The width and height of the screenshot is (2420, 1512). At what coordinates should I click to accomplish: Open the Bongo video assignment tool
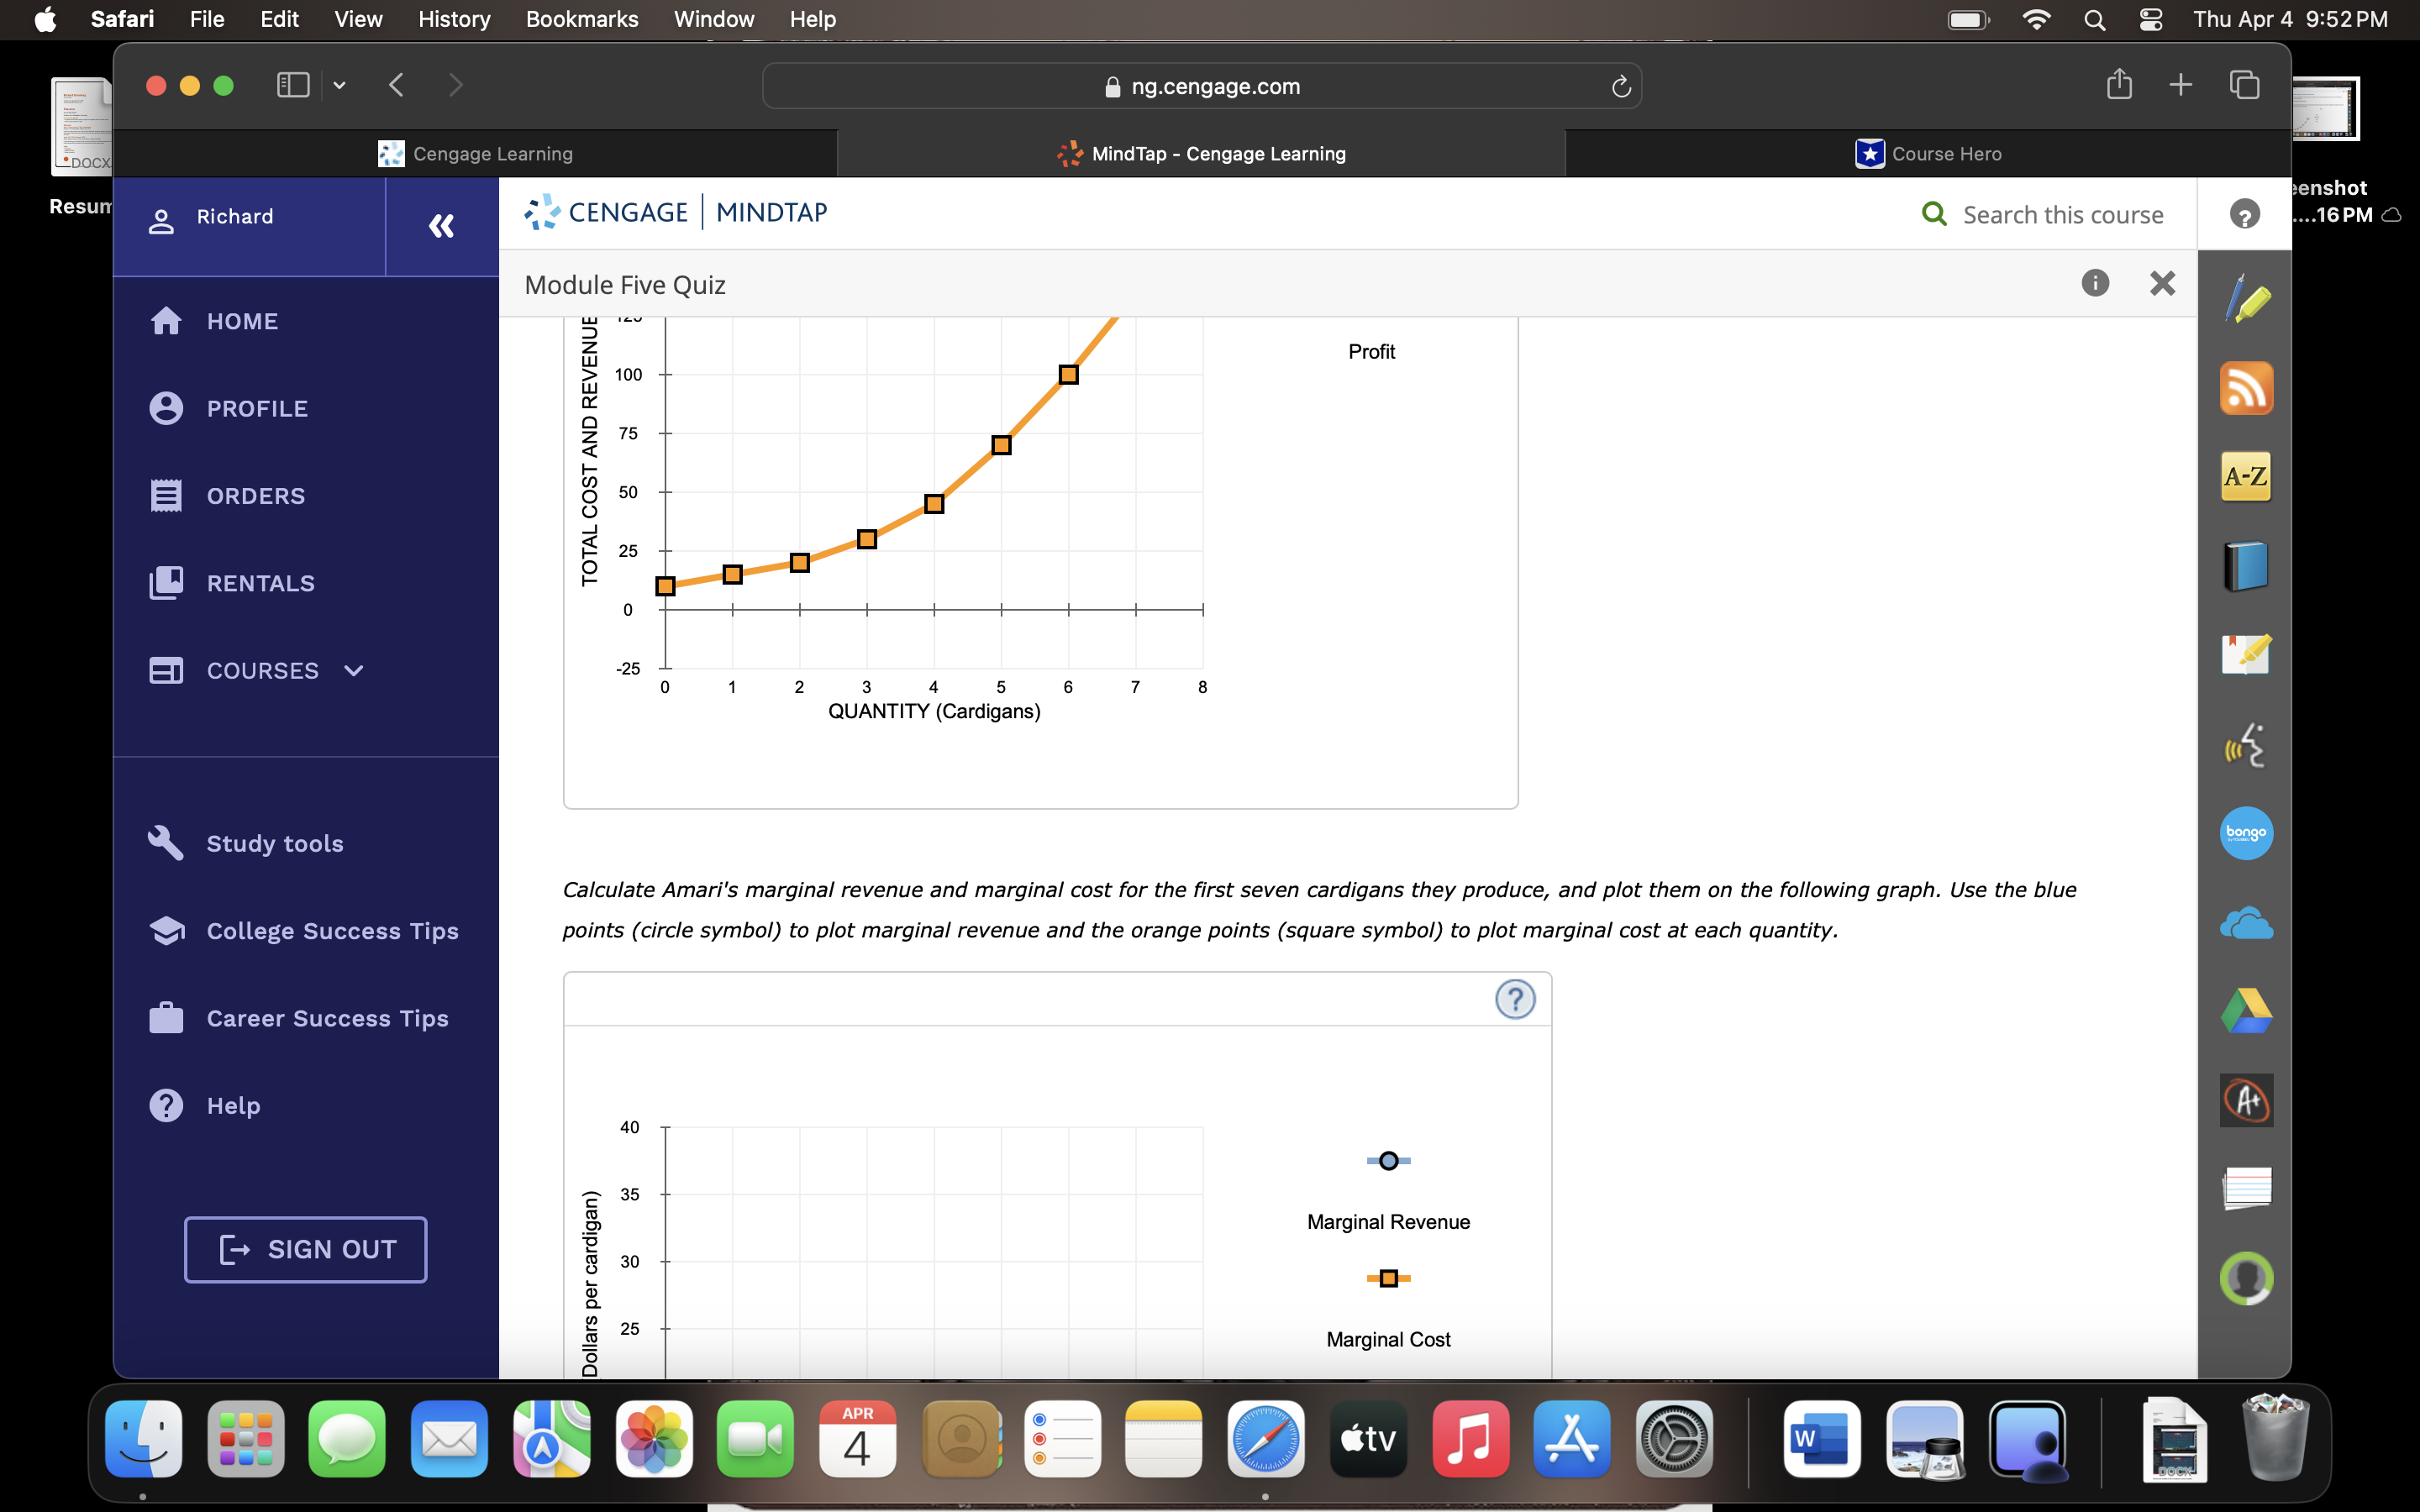(x=2246, y=833)
